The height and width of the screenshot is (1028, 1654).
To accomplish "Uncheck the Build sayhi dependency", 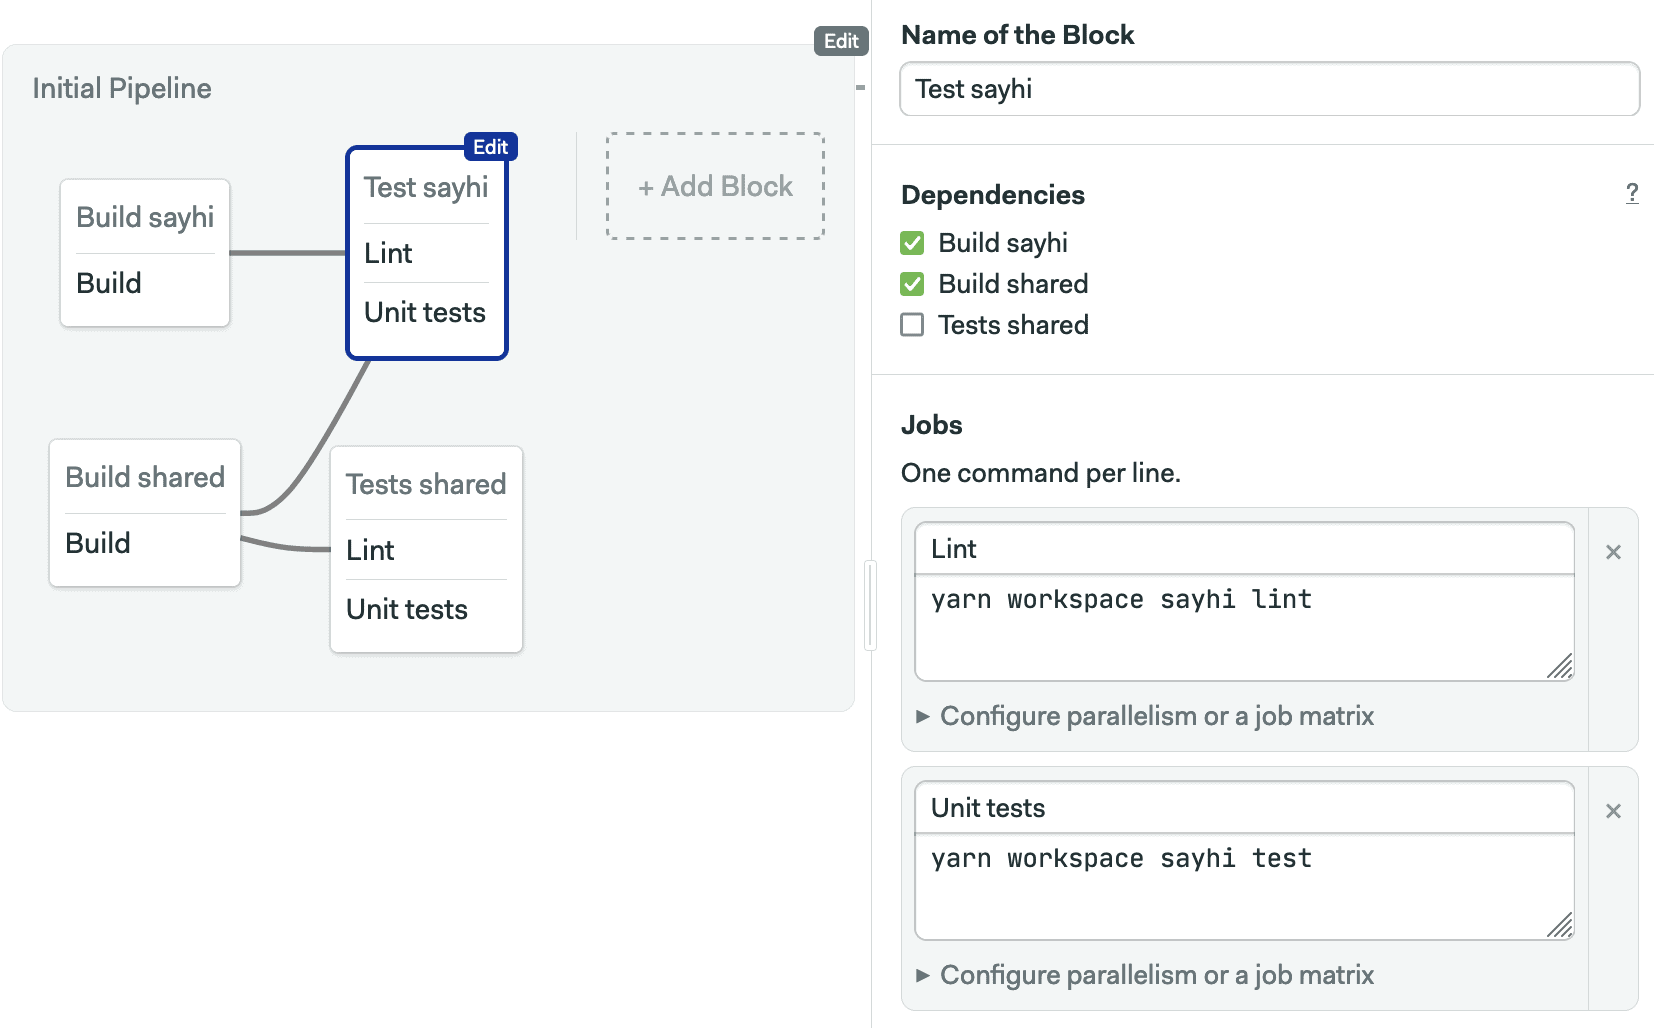I will pos(912,243).
